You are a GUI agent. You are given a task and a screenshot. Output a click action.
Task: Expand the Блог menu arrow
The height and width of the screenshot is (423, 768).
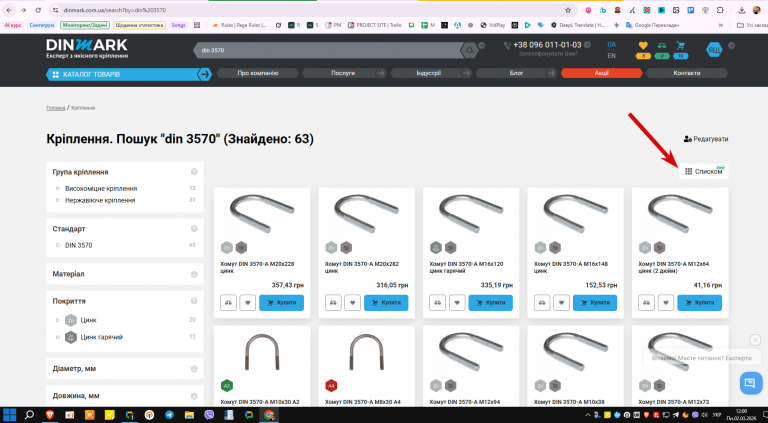point(552,73)
